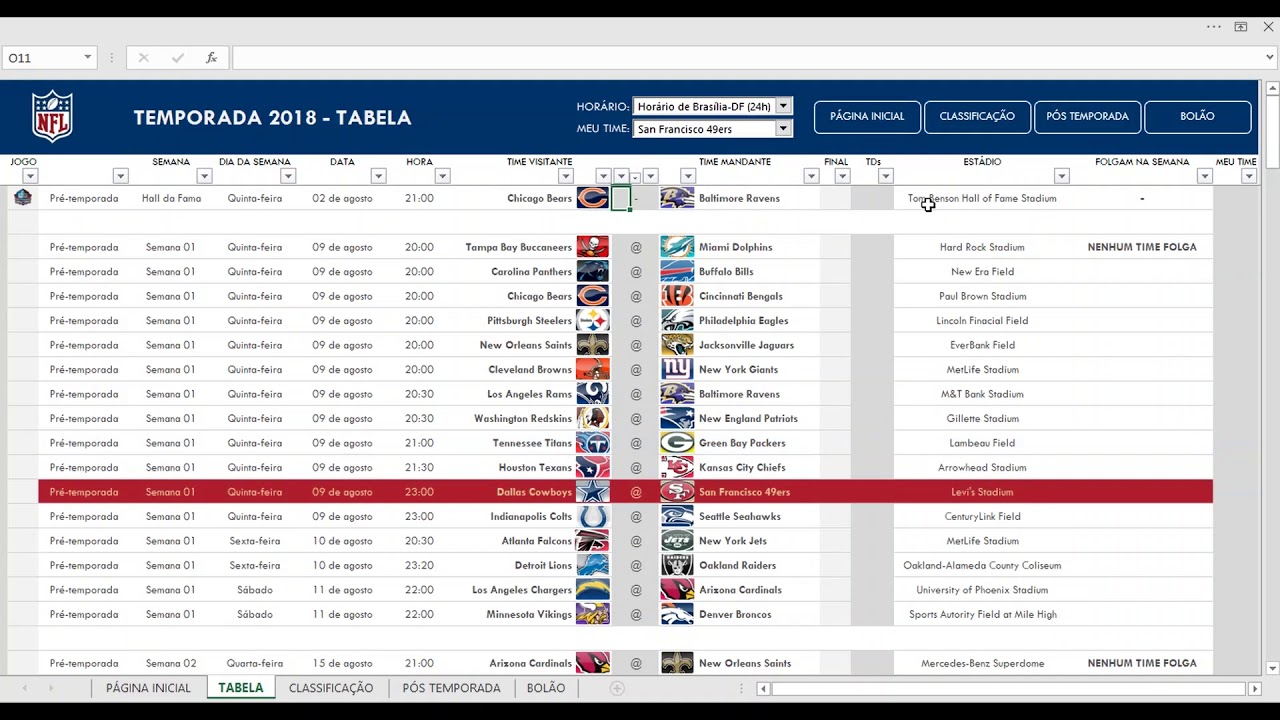Click the New Orleans Saints logo in Semana 01
Viewport: 1280px width, 720px height.
593,345
